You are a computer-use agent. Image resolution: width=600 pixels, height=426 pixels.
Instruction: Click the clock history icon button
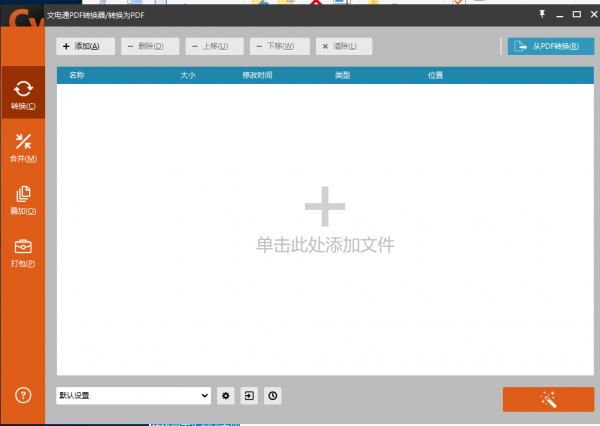tap(273, 395)
